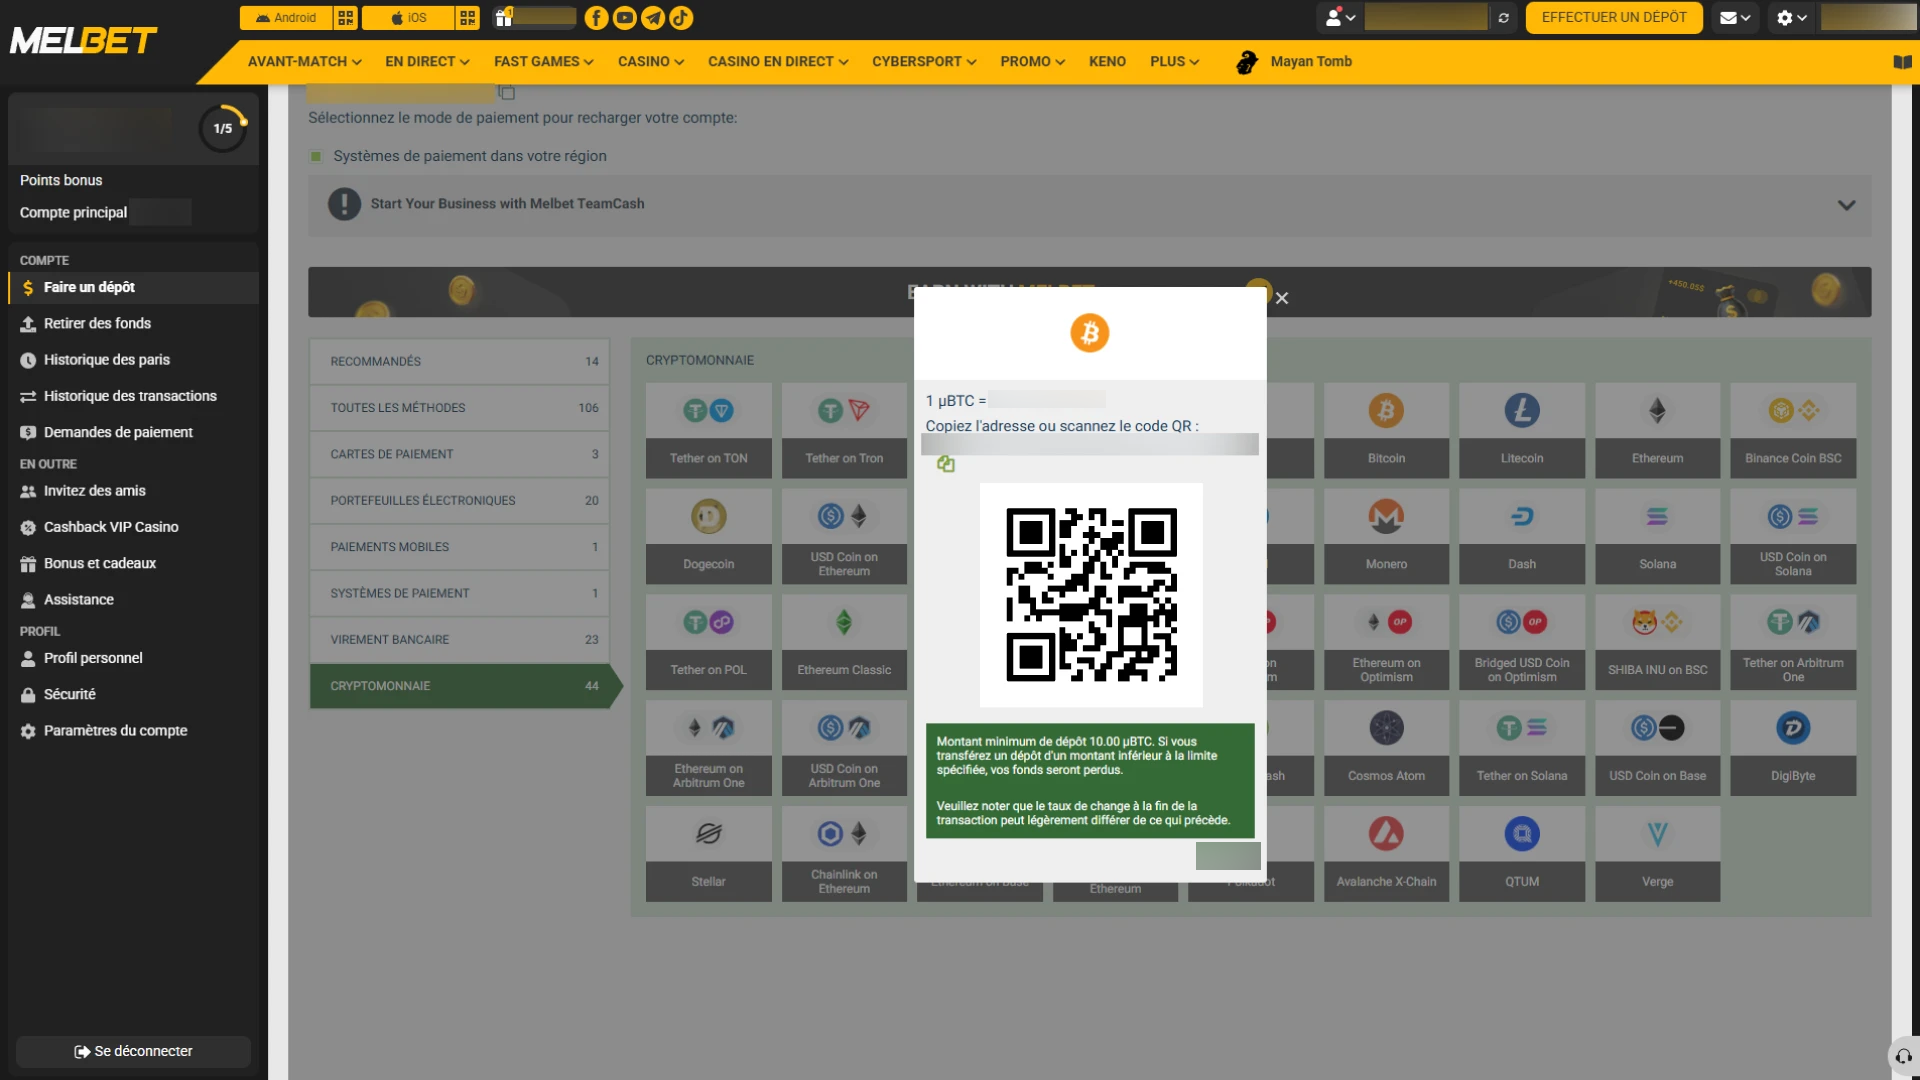Open the Facebook social icon
The image size is (1920, 1080).
point(596,17)
